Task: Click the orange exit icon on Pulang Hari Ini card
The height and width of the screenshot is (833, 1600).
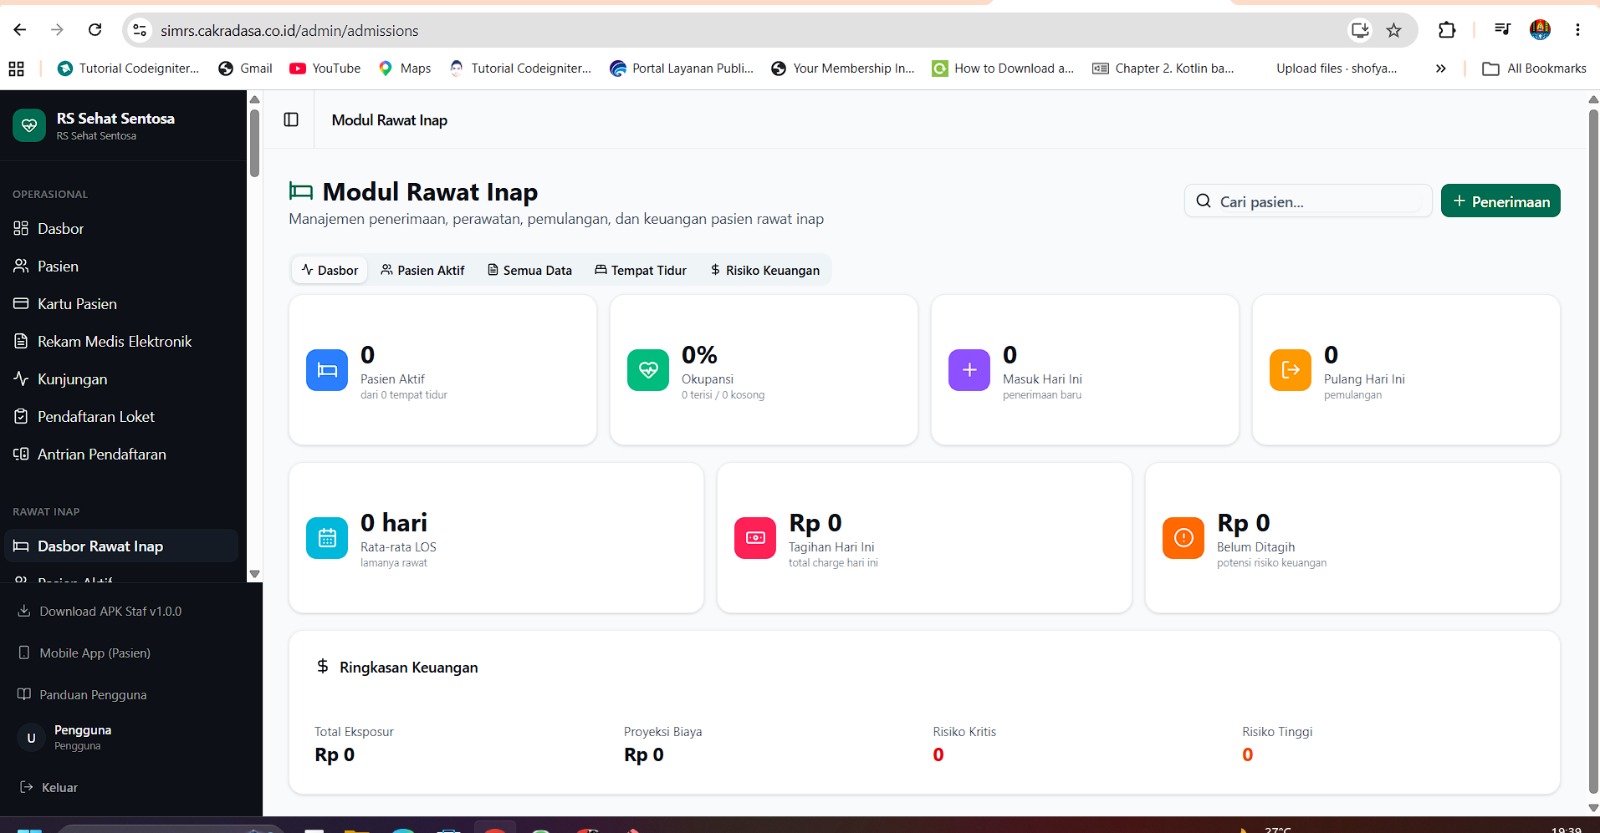Action: (1290, 370)
